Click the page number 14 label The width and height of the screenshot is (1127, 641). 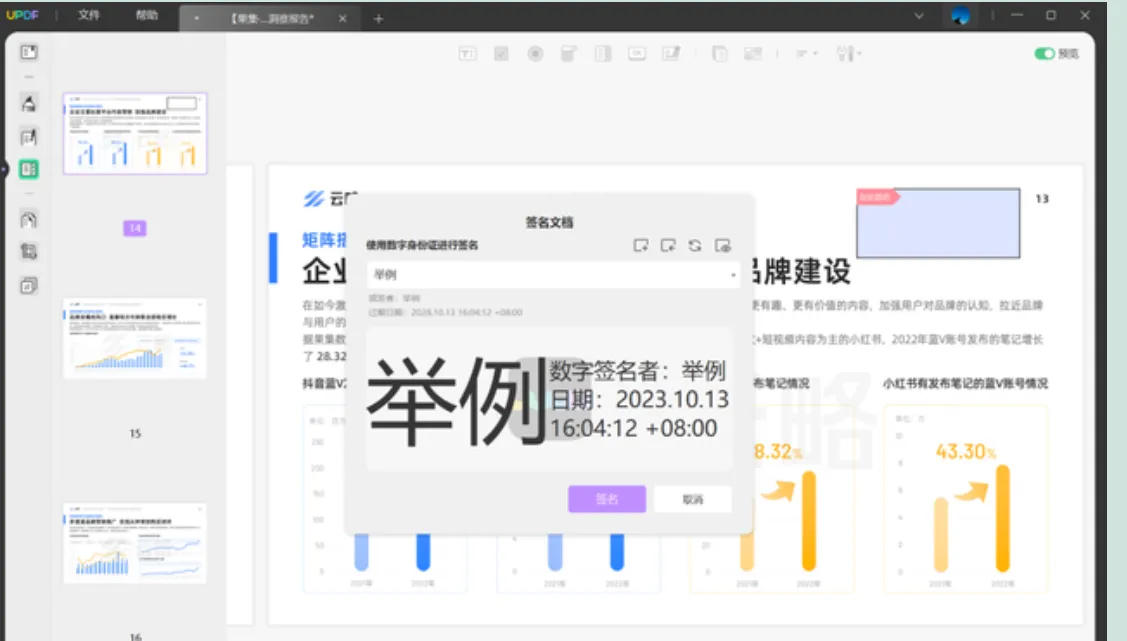tap(135, 229)
